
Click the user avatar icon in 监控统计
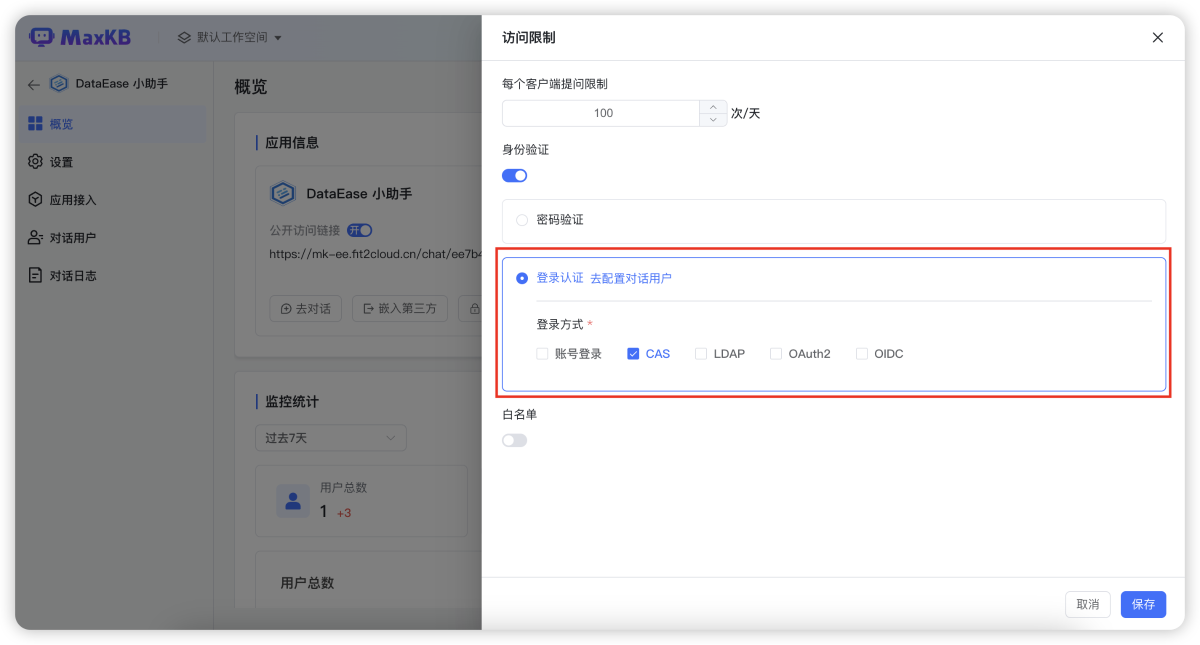[x=292, y=500]
